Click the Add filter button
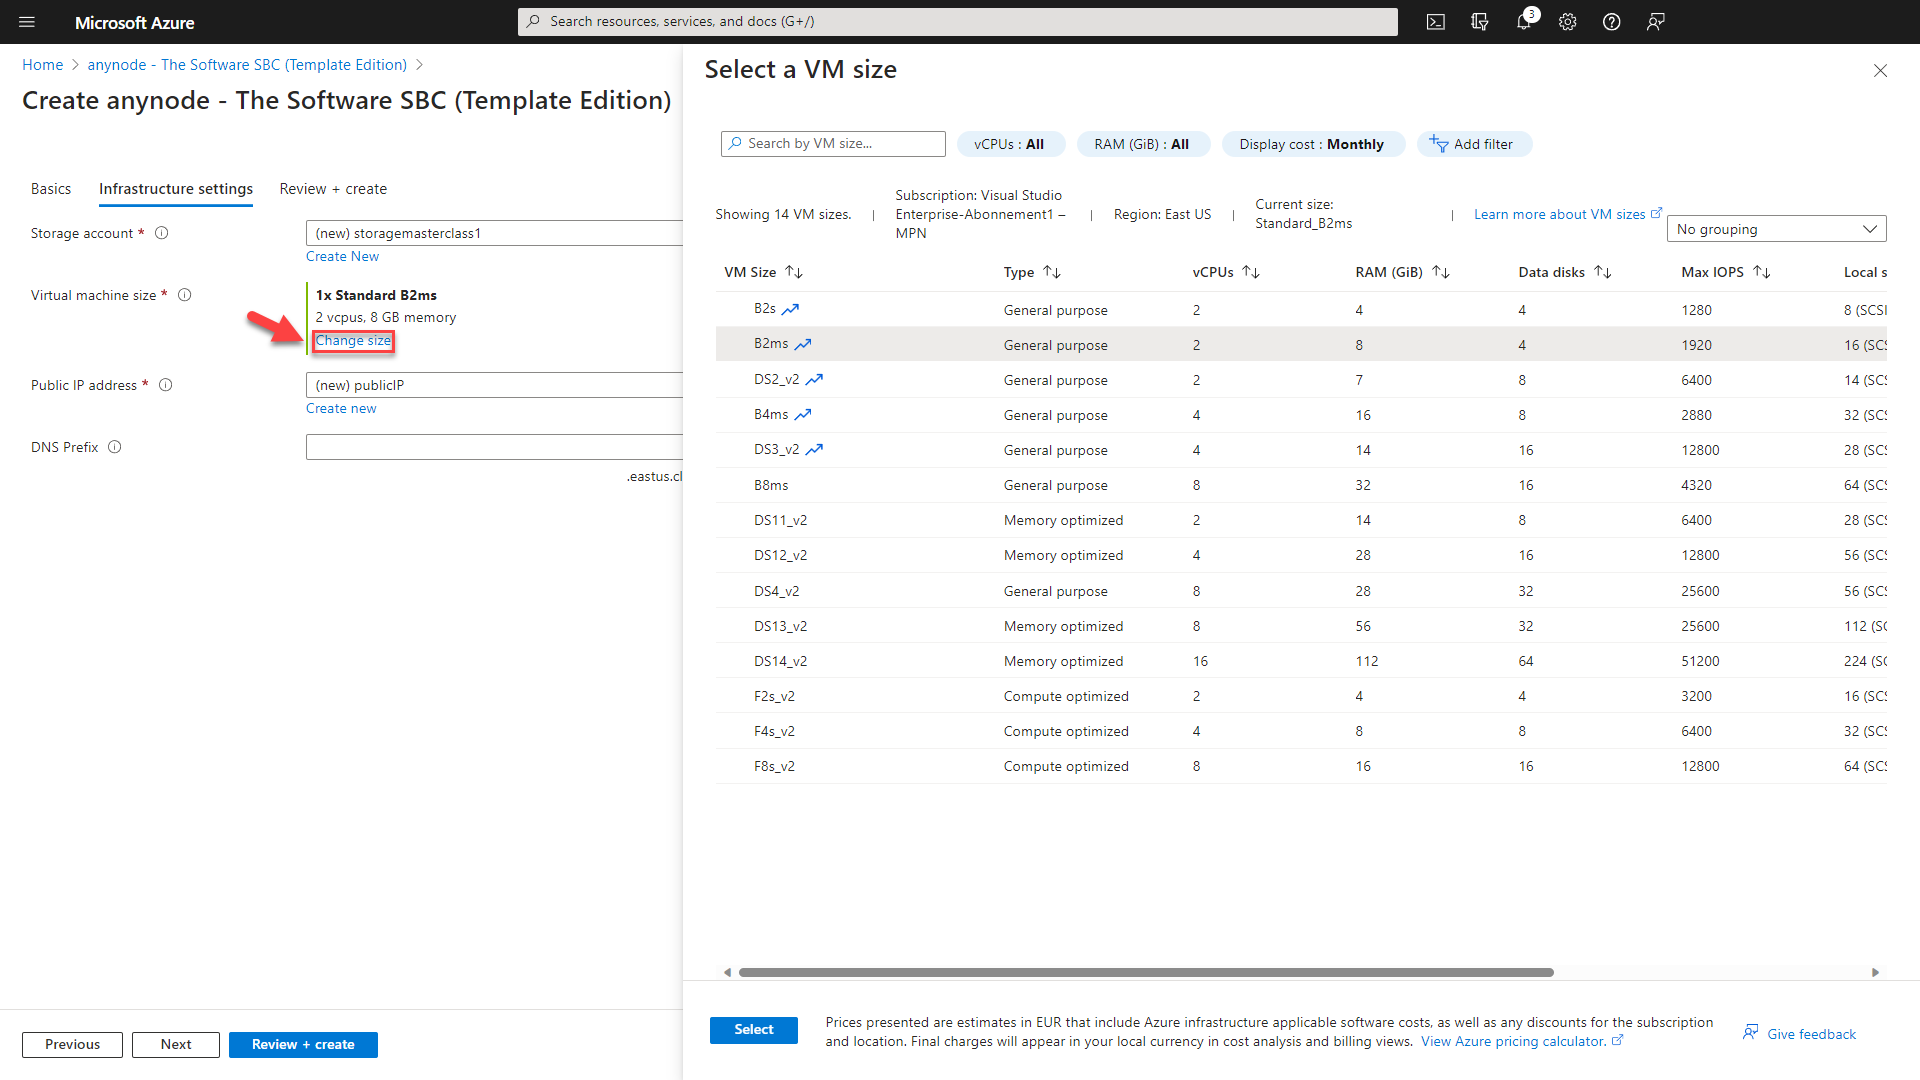 pos(1474,144)
